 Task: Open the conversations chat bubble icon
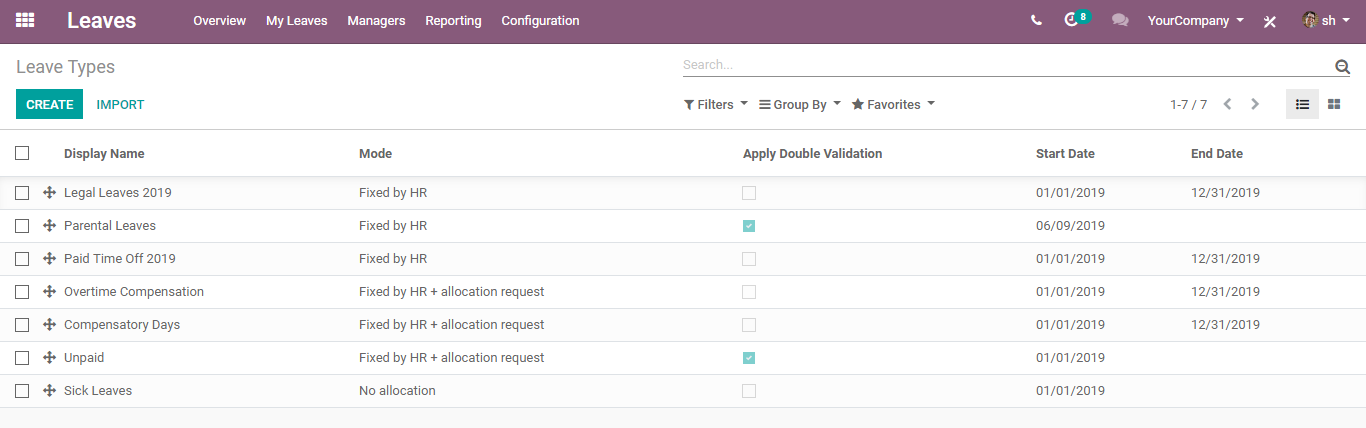[x=1120, y=20]
